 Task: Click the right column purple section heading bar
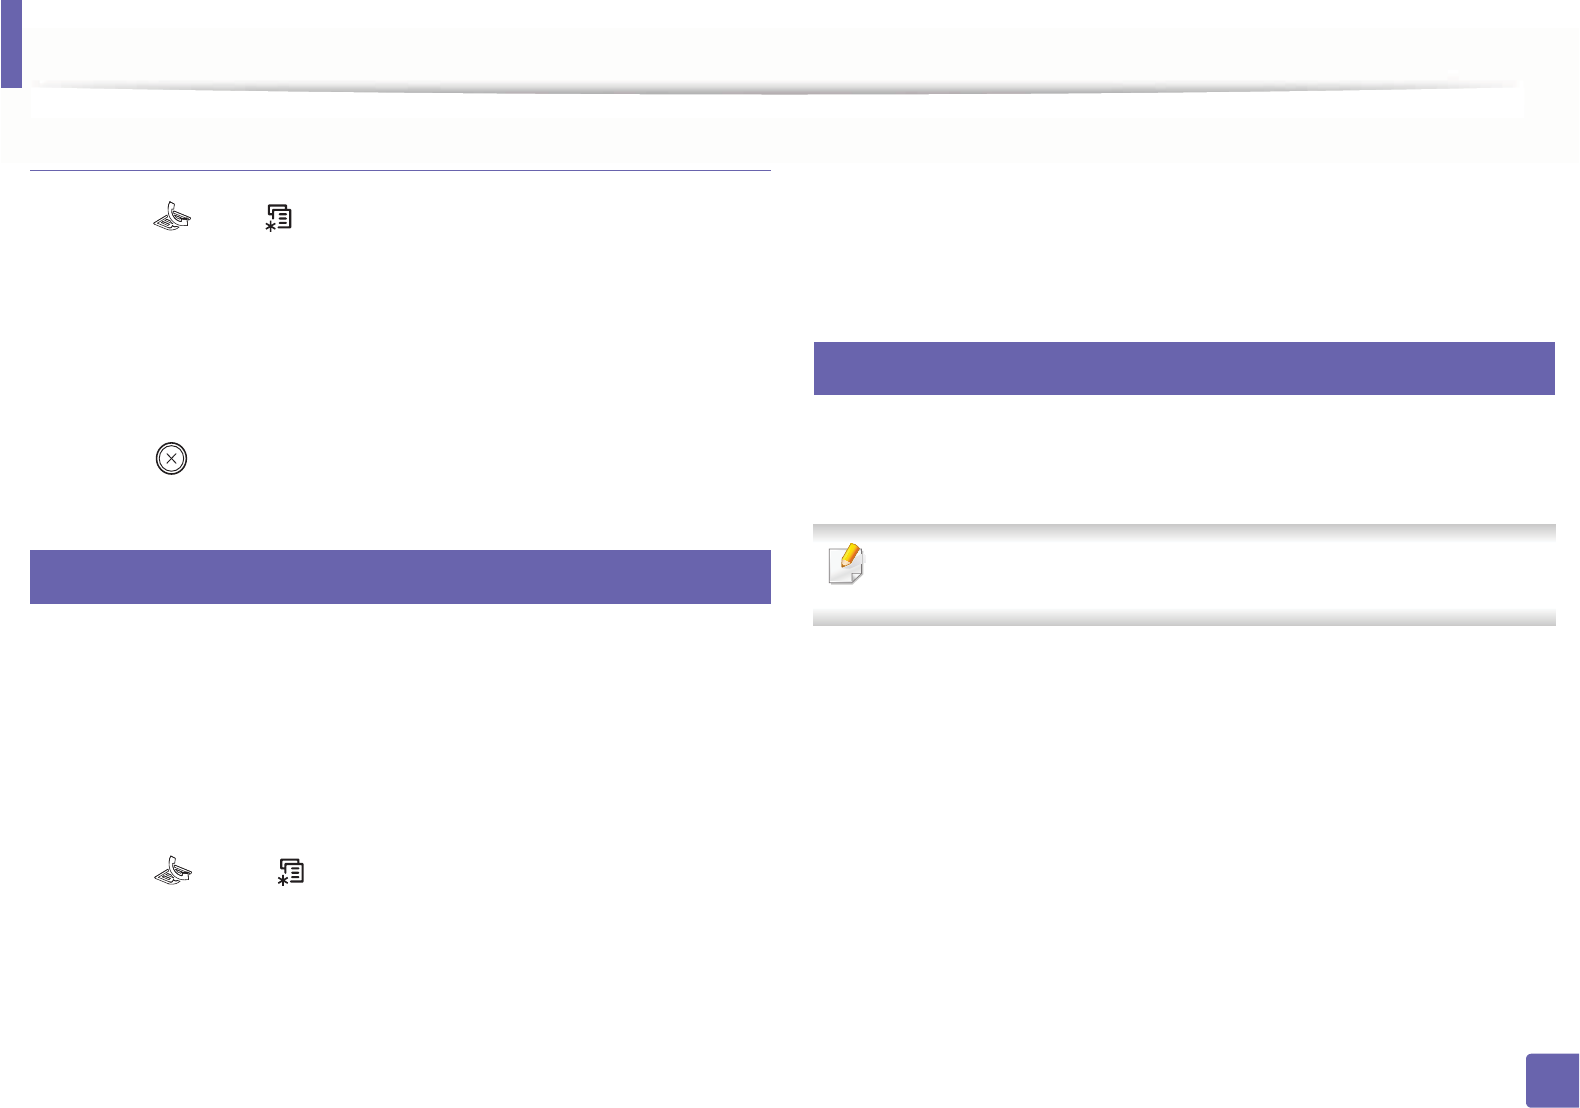coord(1184,368)
